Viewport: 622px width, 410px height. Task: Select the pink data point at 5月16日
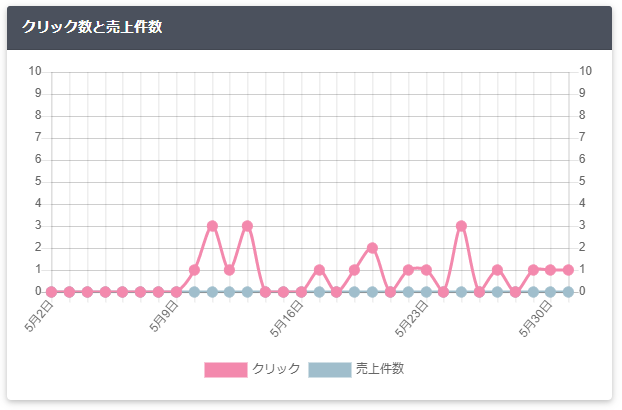(x=301, y=292)
